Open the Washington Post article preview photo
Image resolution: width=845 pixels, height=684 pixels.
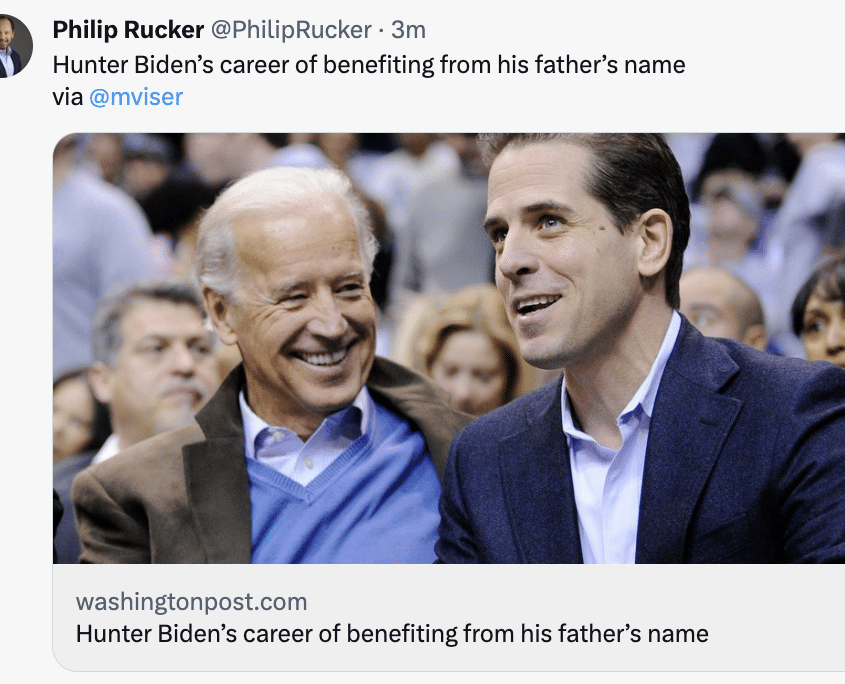[449, 348]
